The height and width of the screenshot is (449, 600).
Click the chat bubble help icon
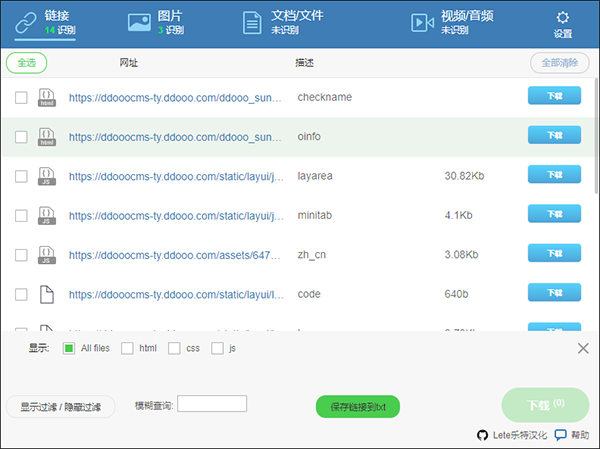pyautogui.click(x=561, y=435)
